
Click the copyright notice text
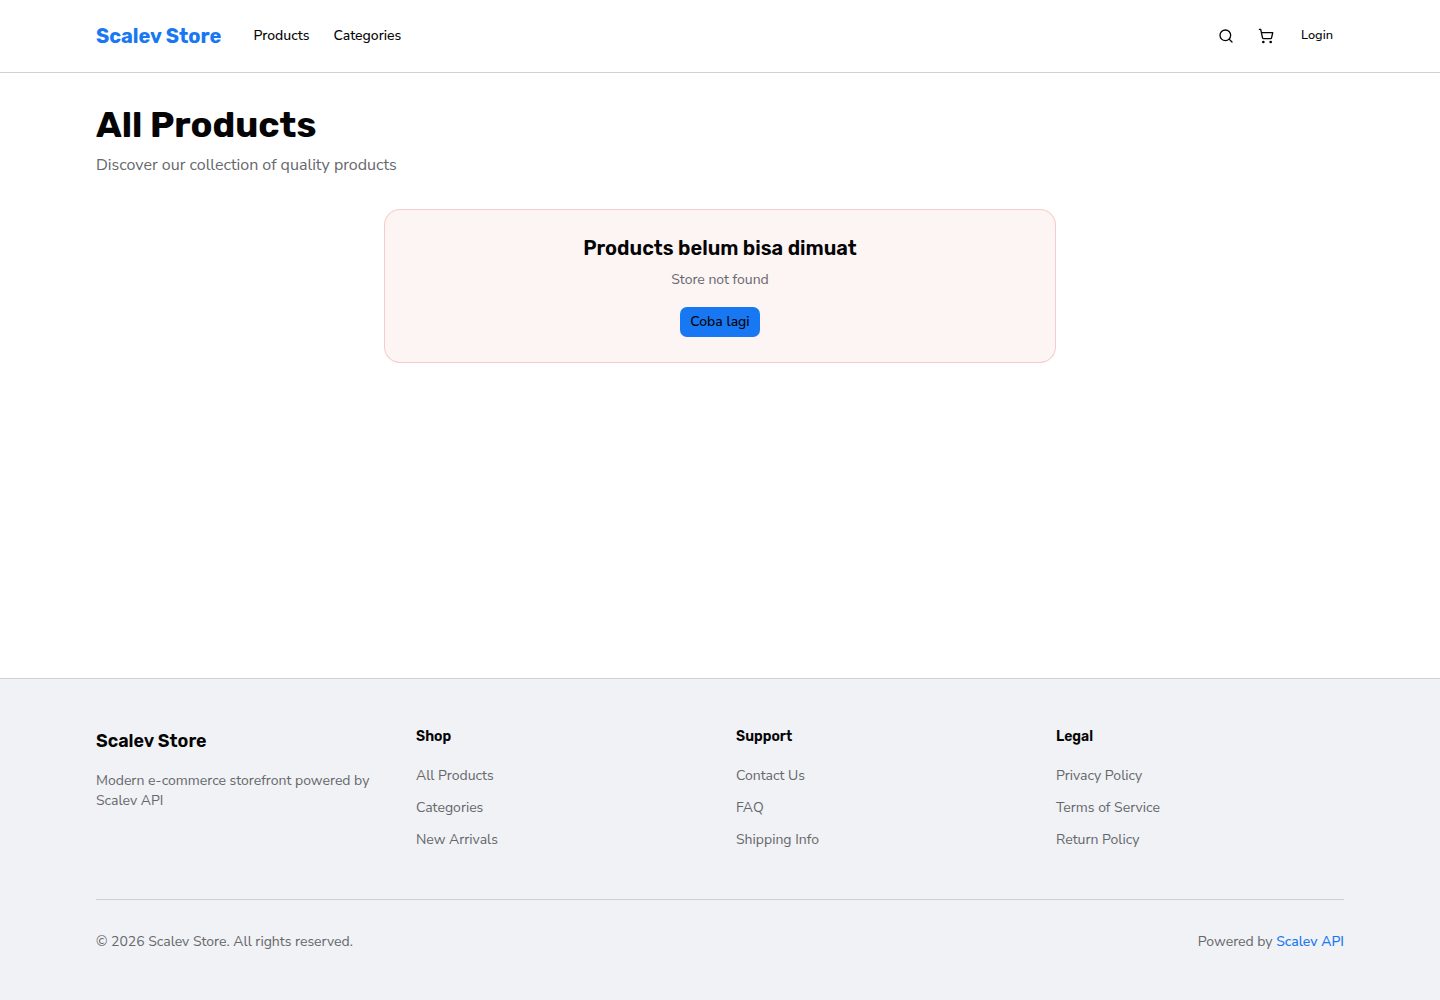point(224,941)
